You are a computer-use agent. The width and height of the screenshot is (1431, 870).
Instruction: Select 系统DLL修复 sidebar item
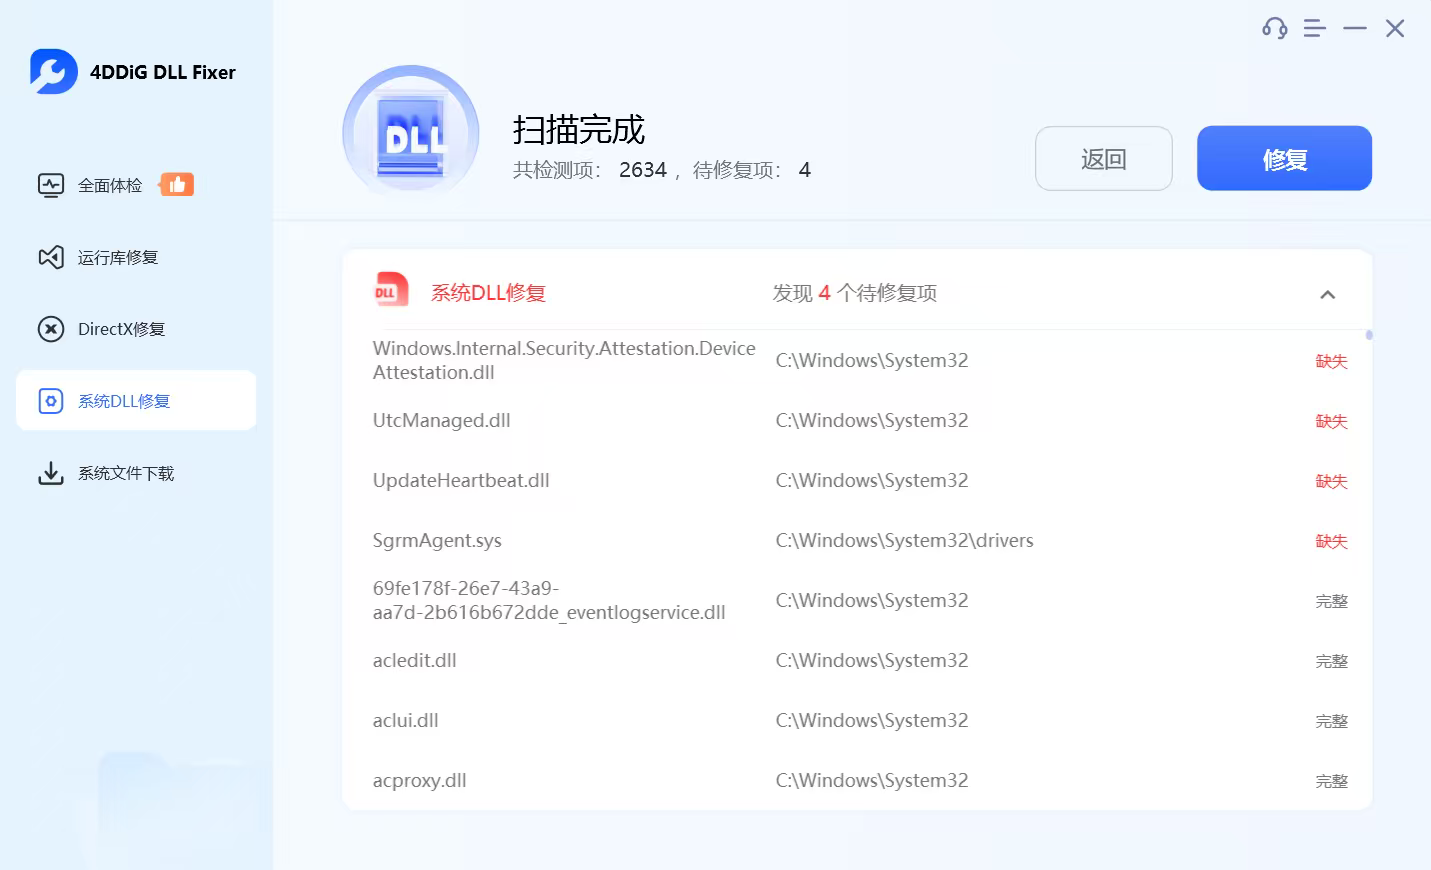[x=136, y=401]
